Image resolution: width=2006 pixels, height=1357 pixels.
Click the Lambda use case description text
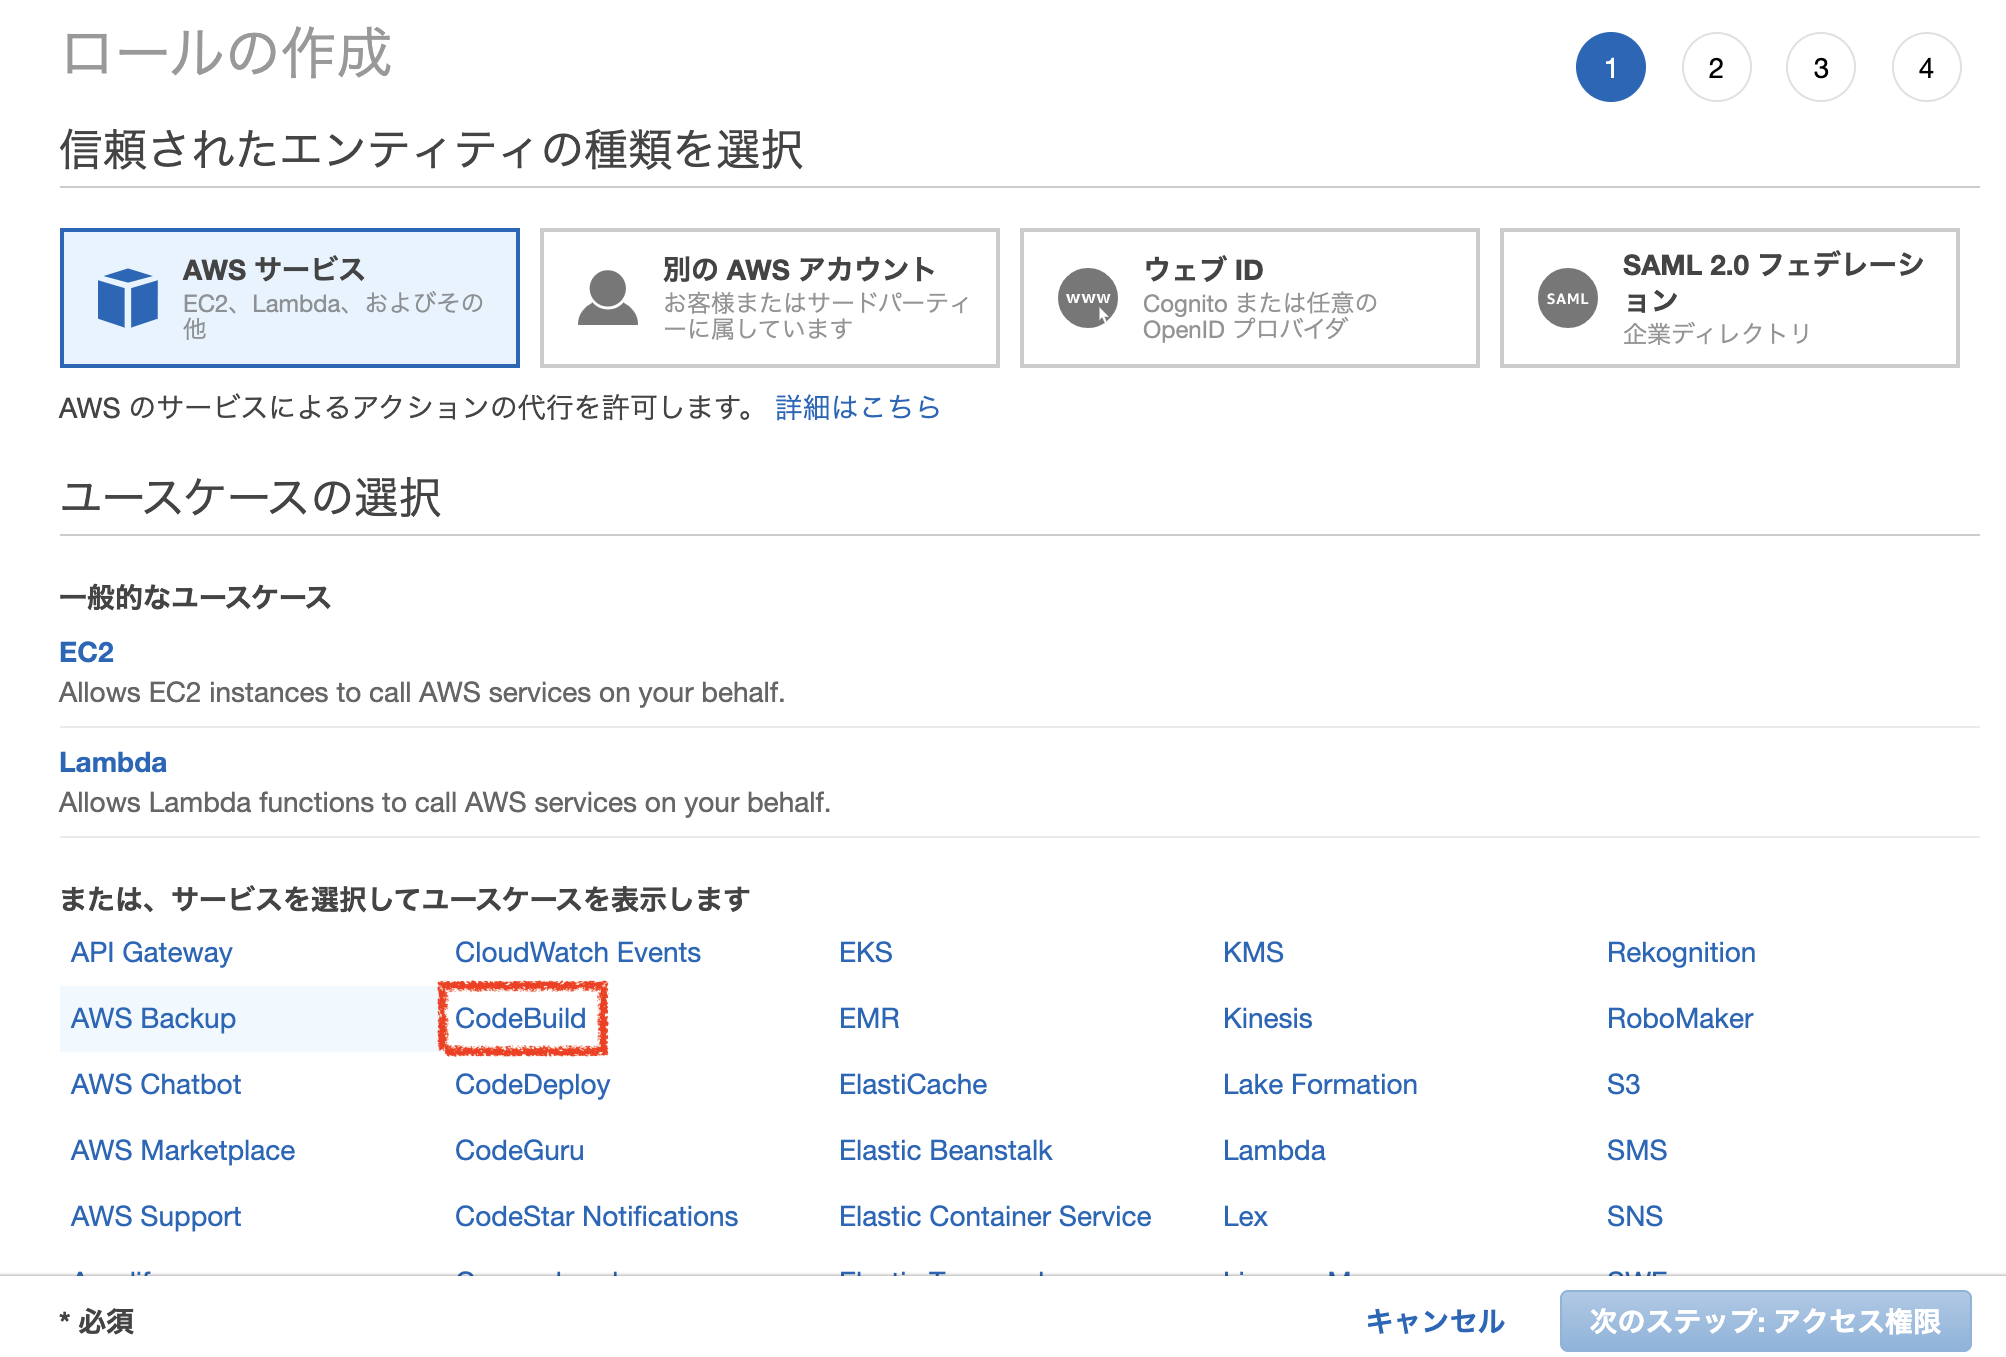point(445,802)
